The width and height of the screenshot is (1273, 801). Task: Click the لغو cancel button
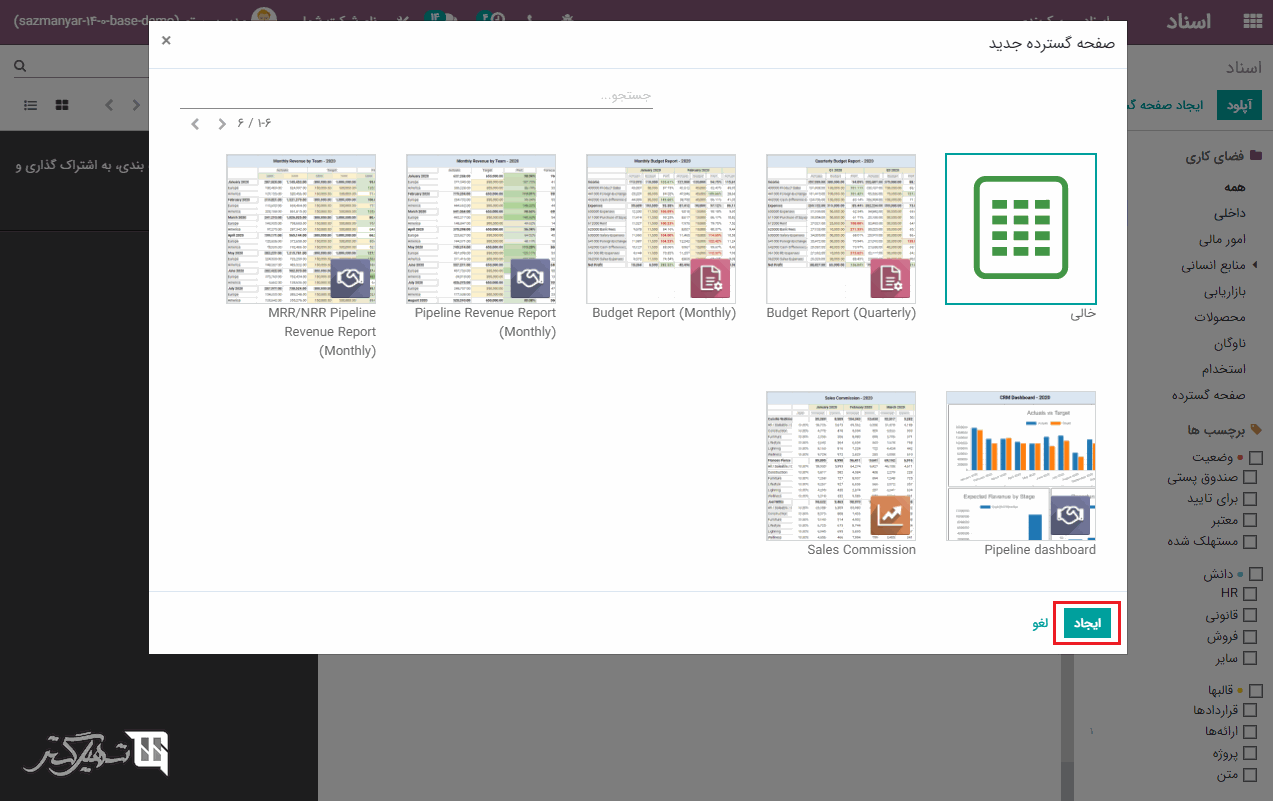pyautogui.click(x=1041, y=623)
